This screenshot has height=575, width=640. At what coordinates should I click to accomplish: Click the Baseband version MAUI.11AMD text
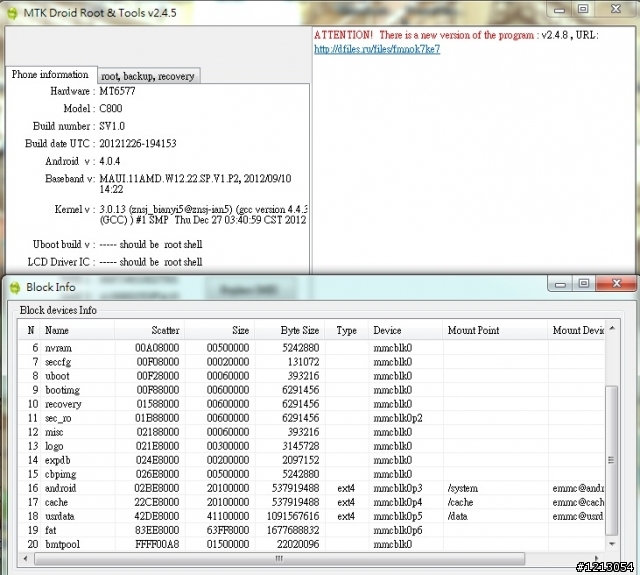point(196,184)
